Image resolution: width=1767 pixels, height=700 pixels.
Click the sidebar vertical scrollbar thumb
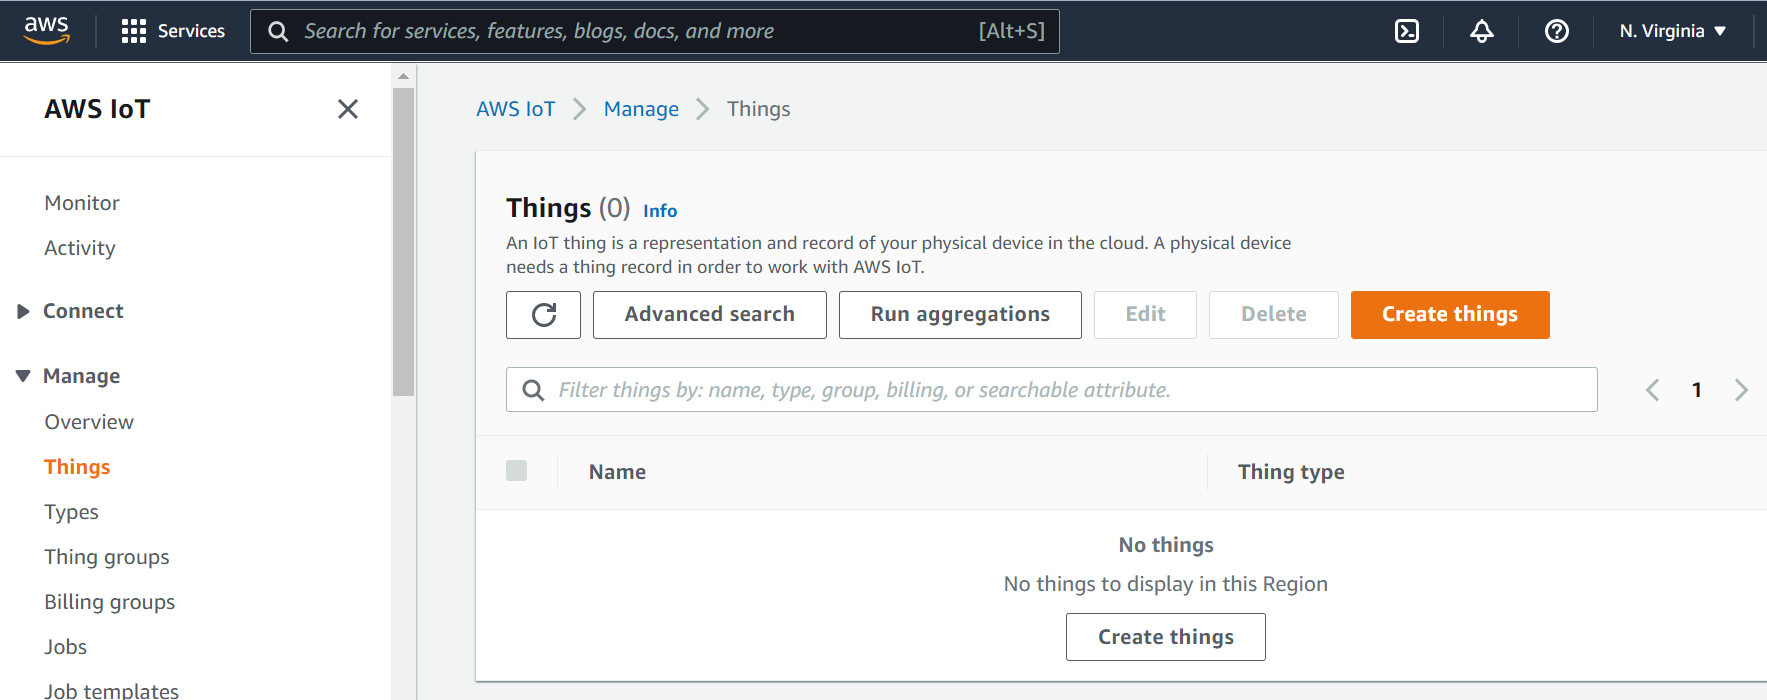[404, 242]
